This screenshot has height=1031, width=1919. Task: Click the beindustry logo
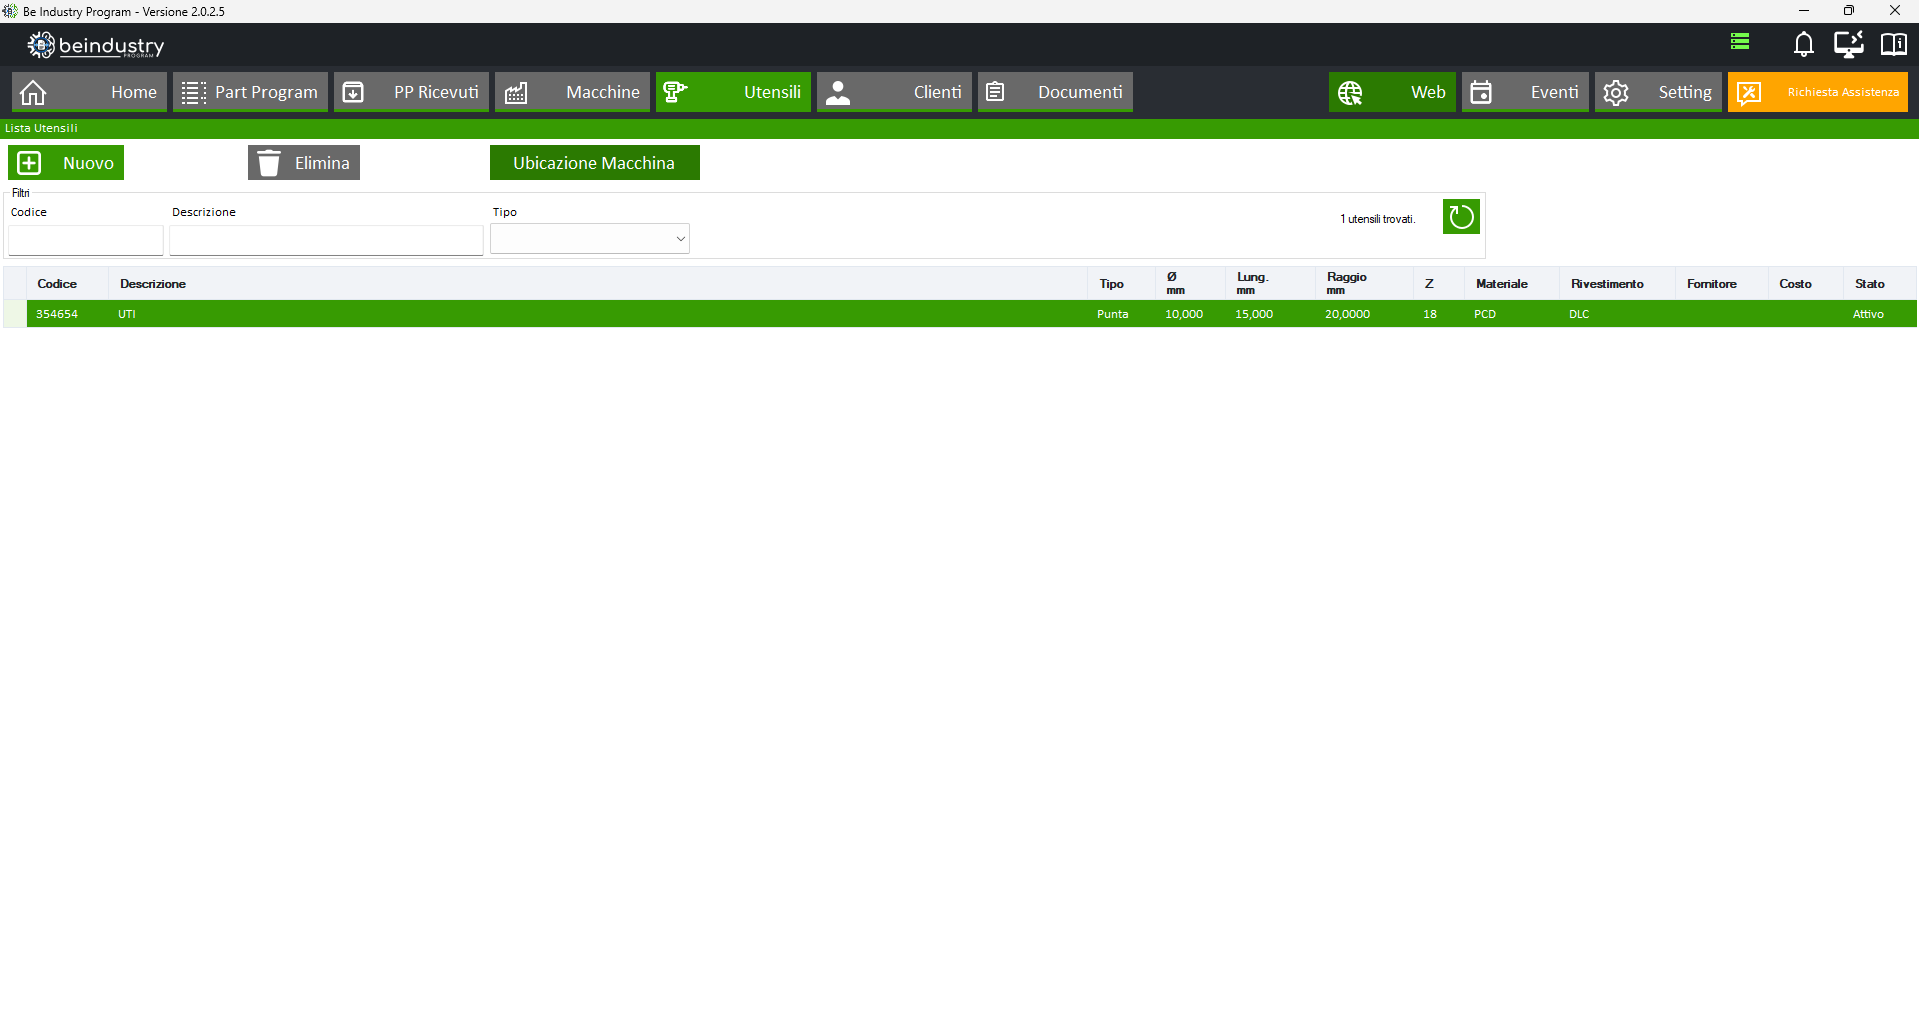[96, 45]
